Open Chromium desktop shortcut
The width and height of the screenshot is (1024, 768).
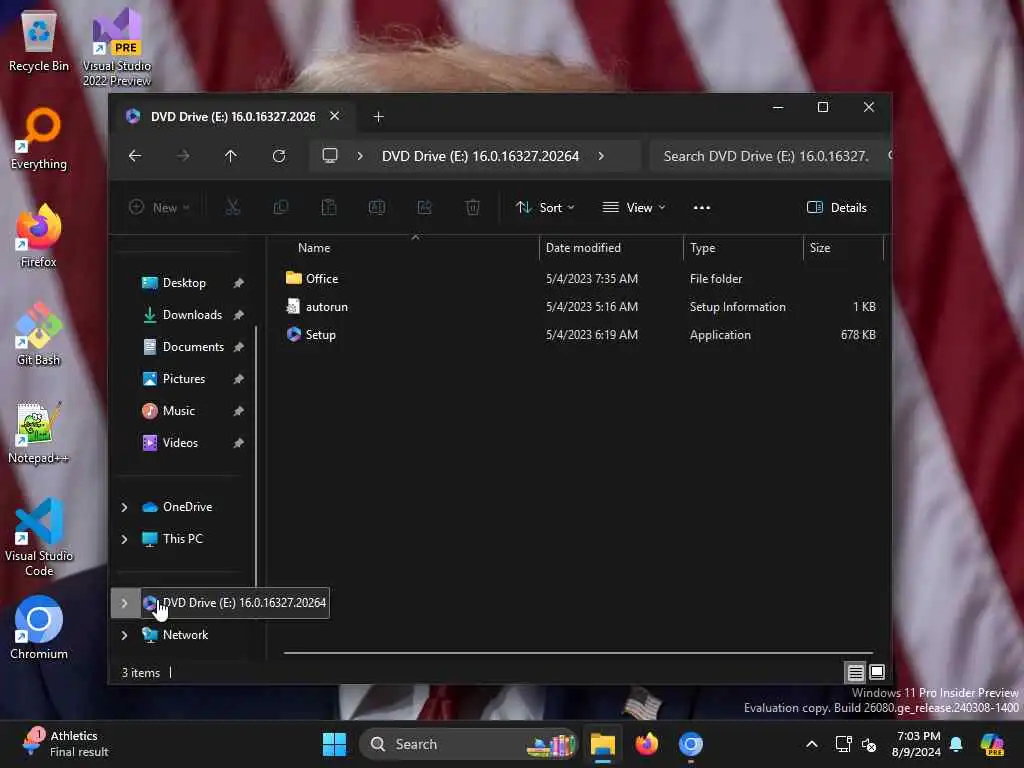(39, 628)
